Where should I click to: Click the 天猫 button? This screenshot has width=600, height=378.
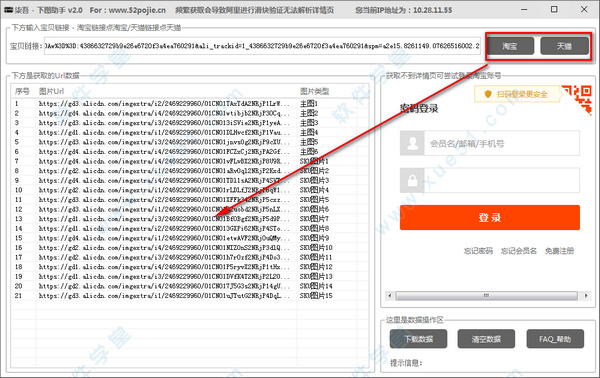[x=564, y=46]
